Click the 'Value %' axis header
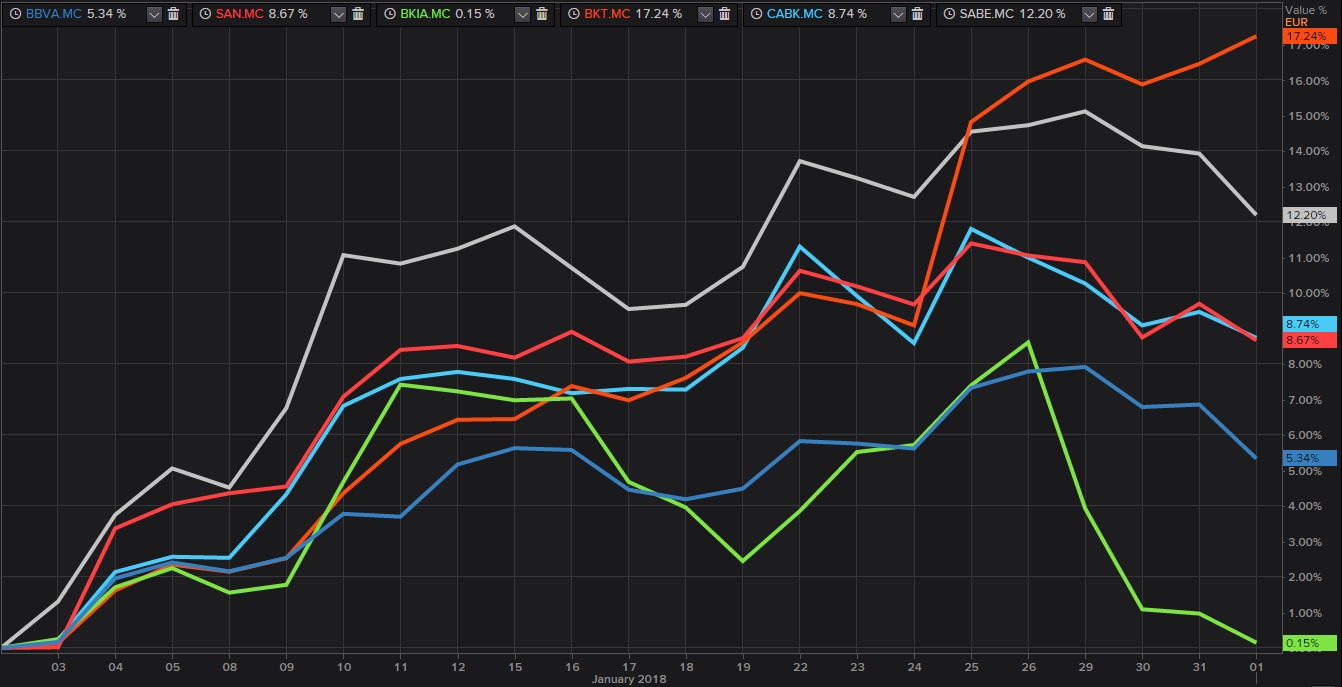 (x=1307, y=10)
